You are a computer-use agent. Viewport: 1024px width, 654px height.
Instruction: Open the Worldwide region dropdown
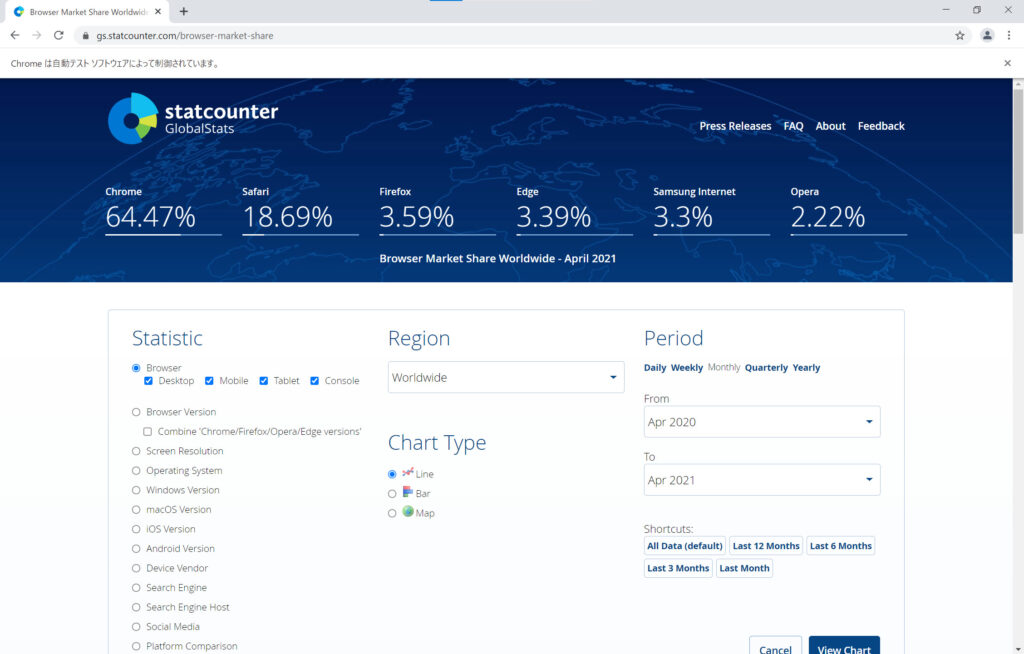coord(506,377)
